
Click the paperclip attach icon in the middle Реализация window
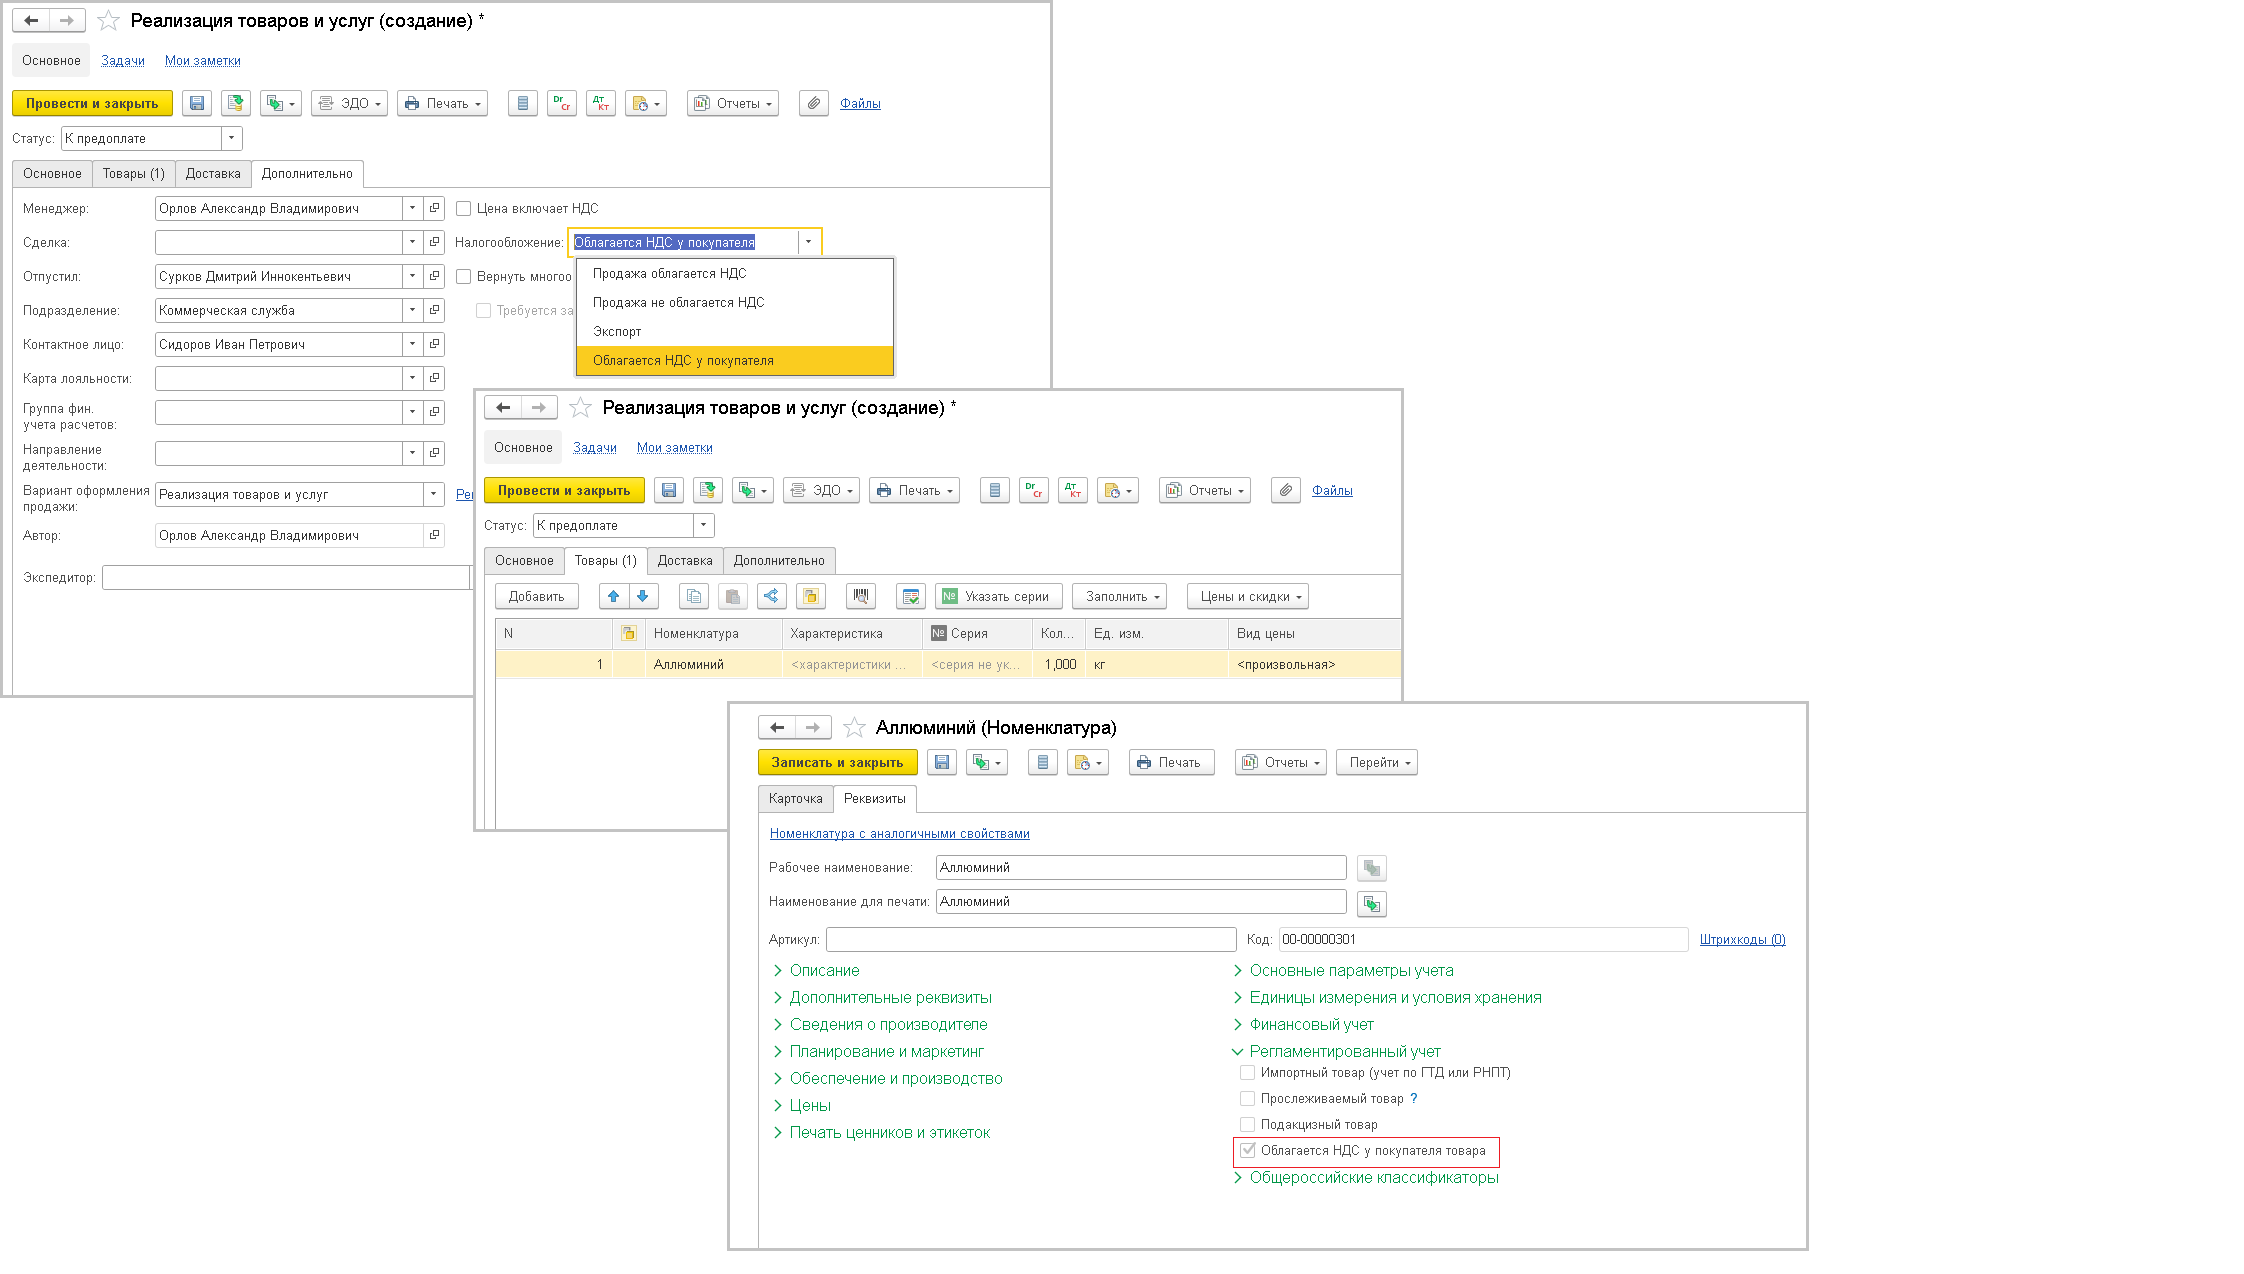pyautogui.click(x=1286, y=491)
